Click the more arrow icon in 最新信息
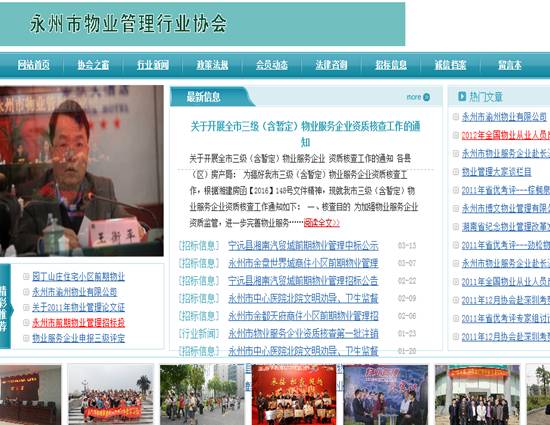 (426, 97)
